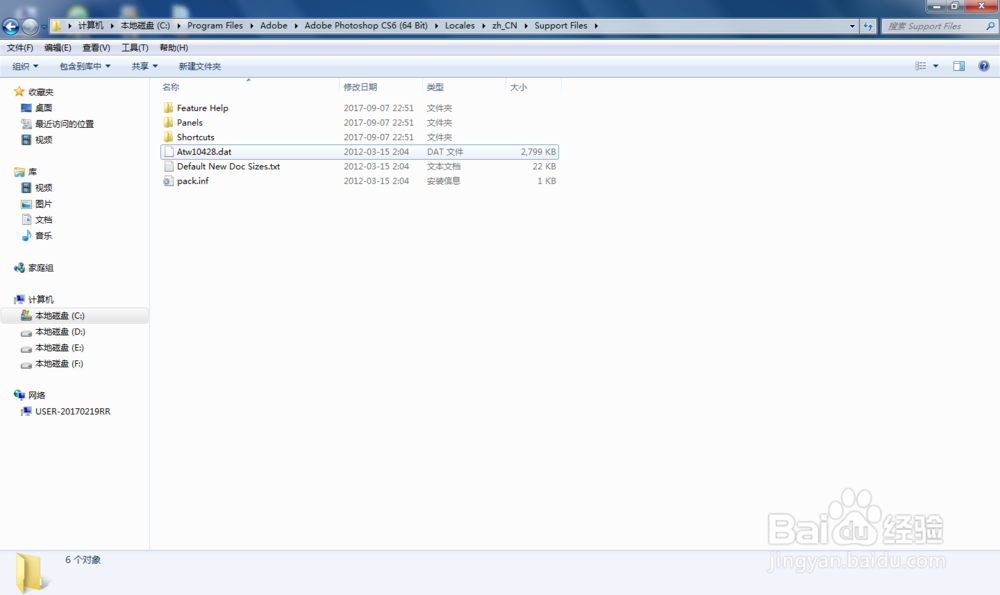Select the Default New Doc Sizes.txt icon

(168, 166)
